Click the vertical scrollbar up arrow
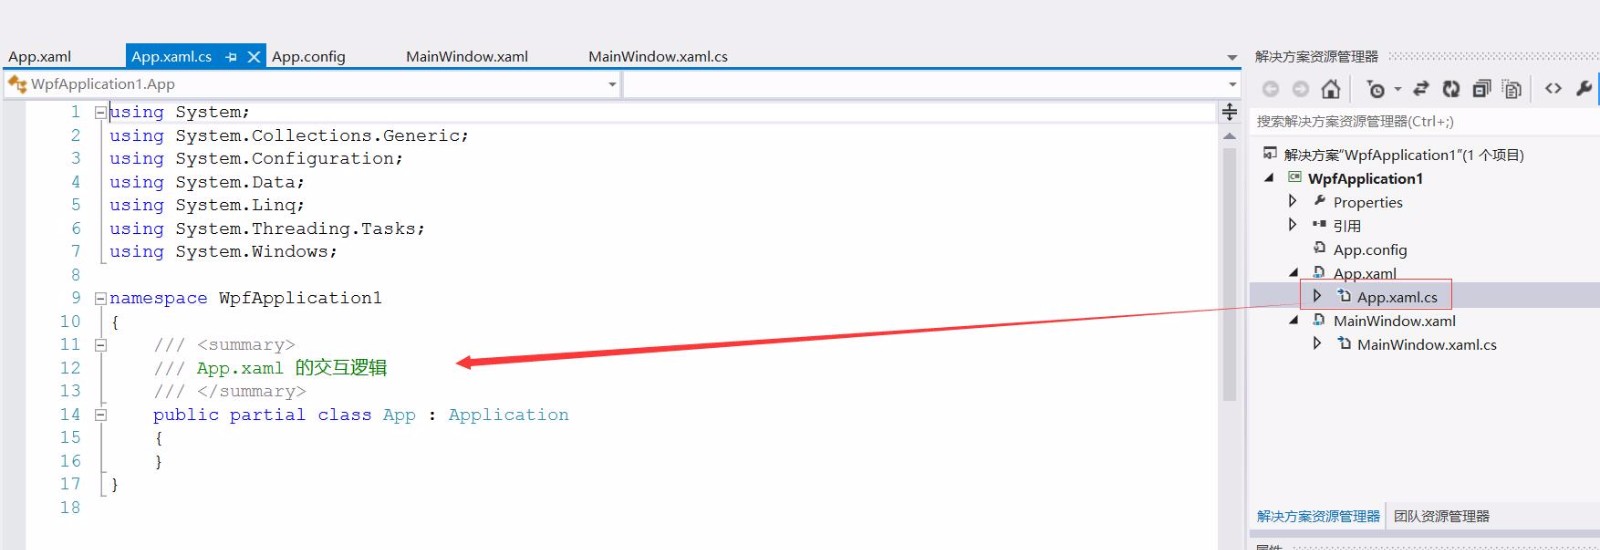The height and width of the screenshot is (550, 1600). coord(1230,136)
